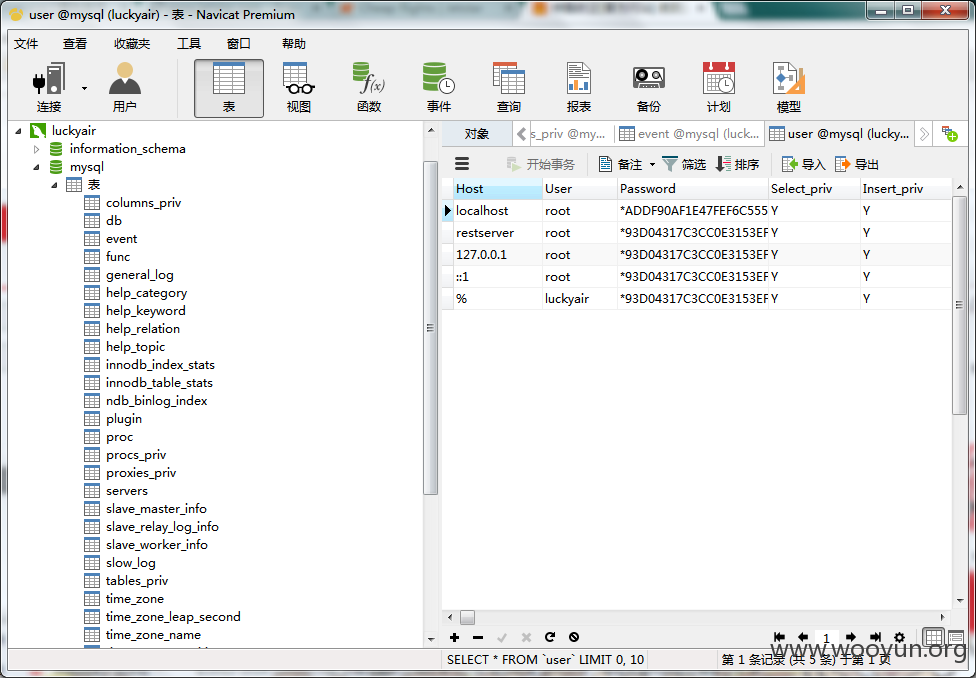The image size is (976, 678).
Task: Open the 窗口 menu
Action: pos(239,44)
